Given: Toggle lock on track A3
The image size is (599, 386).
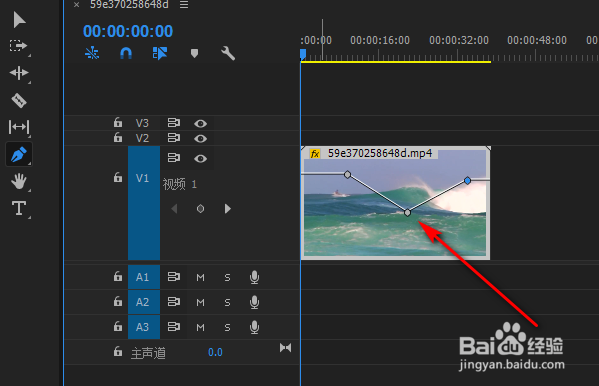Looking at the screenshot, I should pyautogui.click(x=118, y=326).
